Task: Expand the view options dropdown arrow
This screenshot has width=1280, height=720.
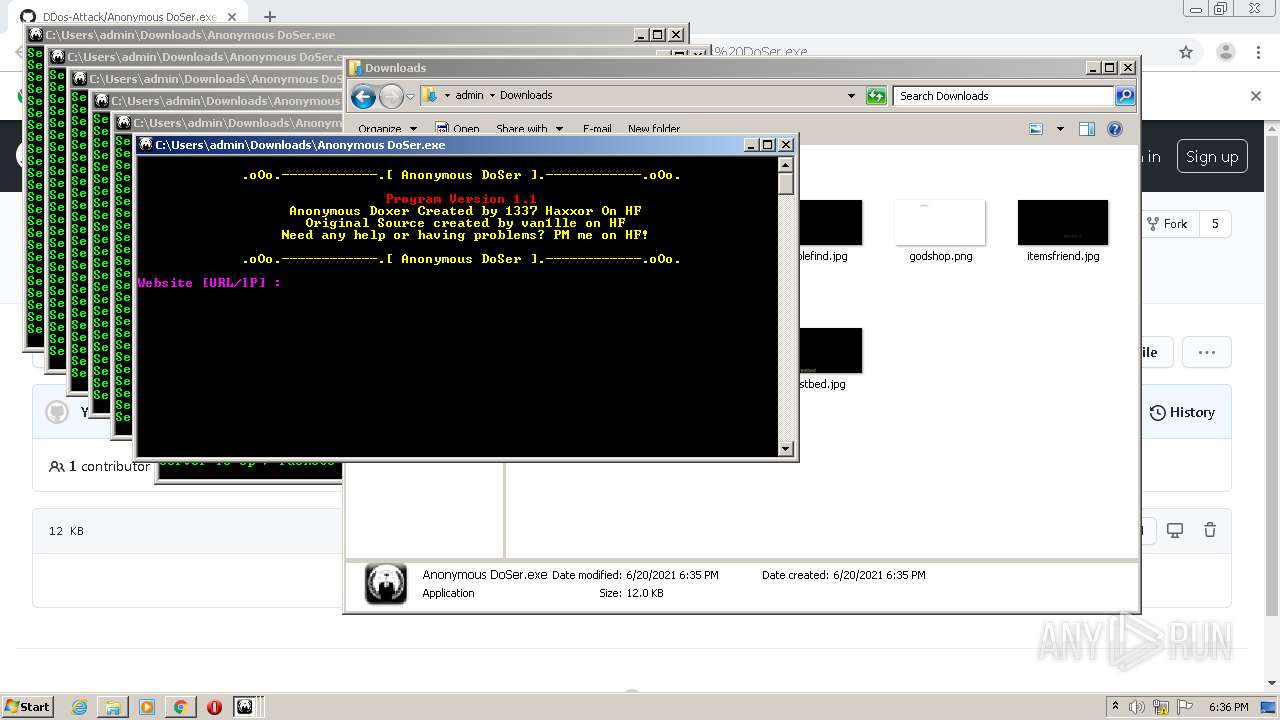Action: coord(1059,129)
